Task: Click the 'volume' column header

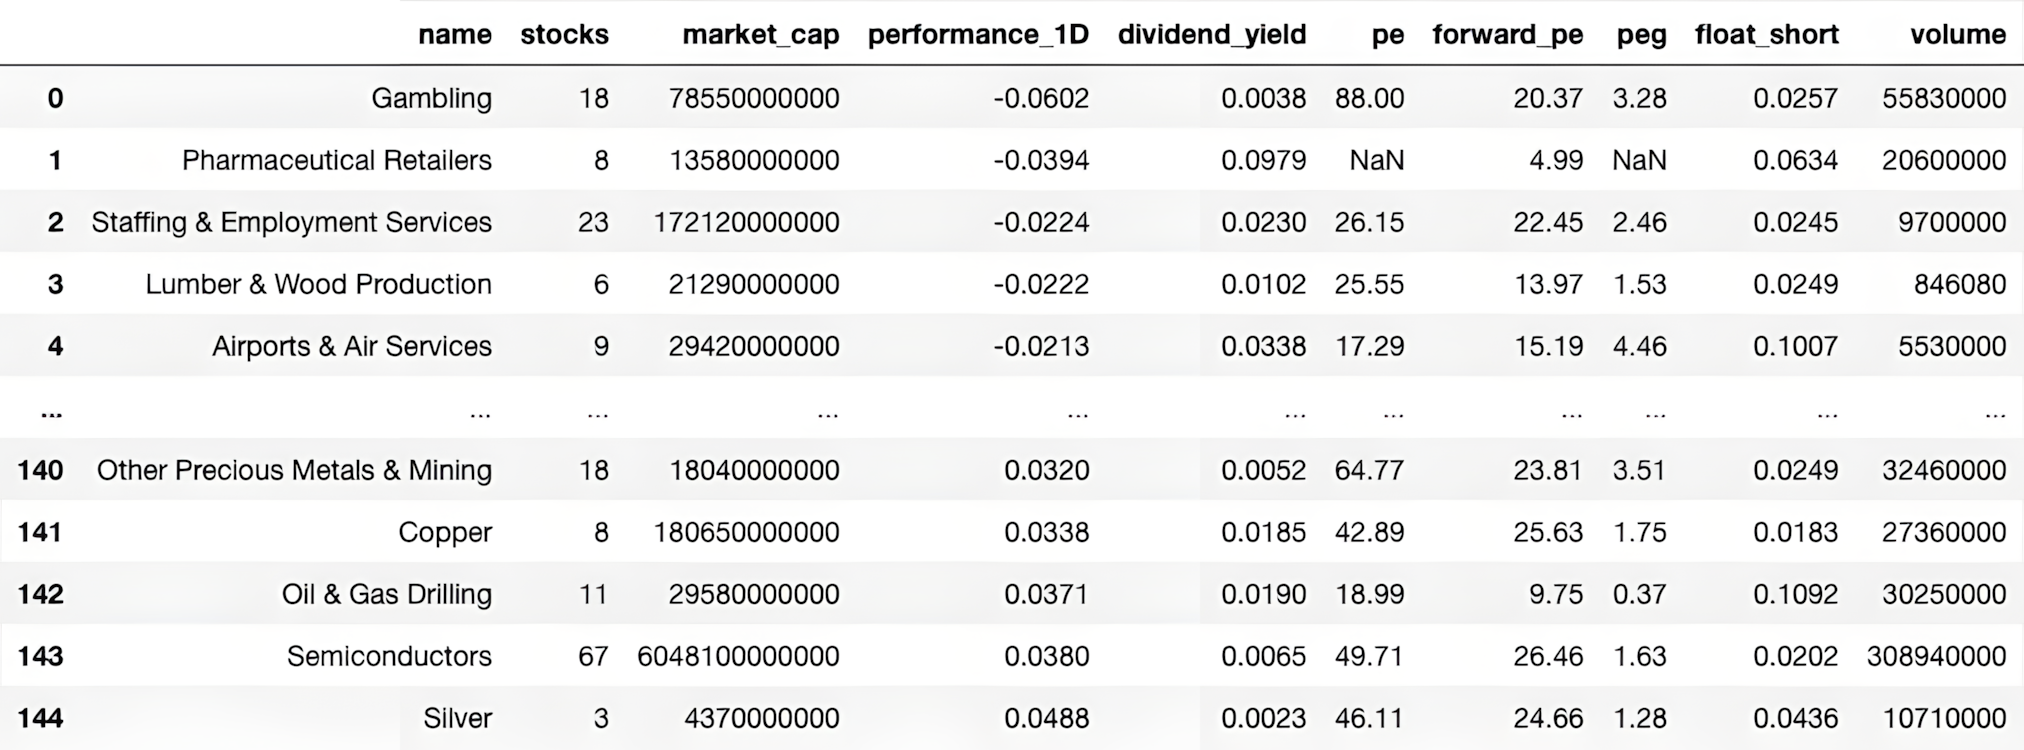Action: pos(1958,34)
